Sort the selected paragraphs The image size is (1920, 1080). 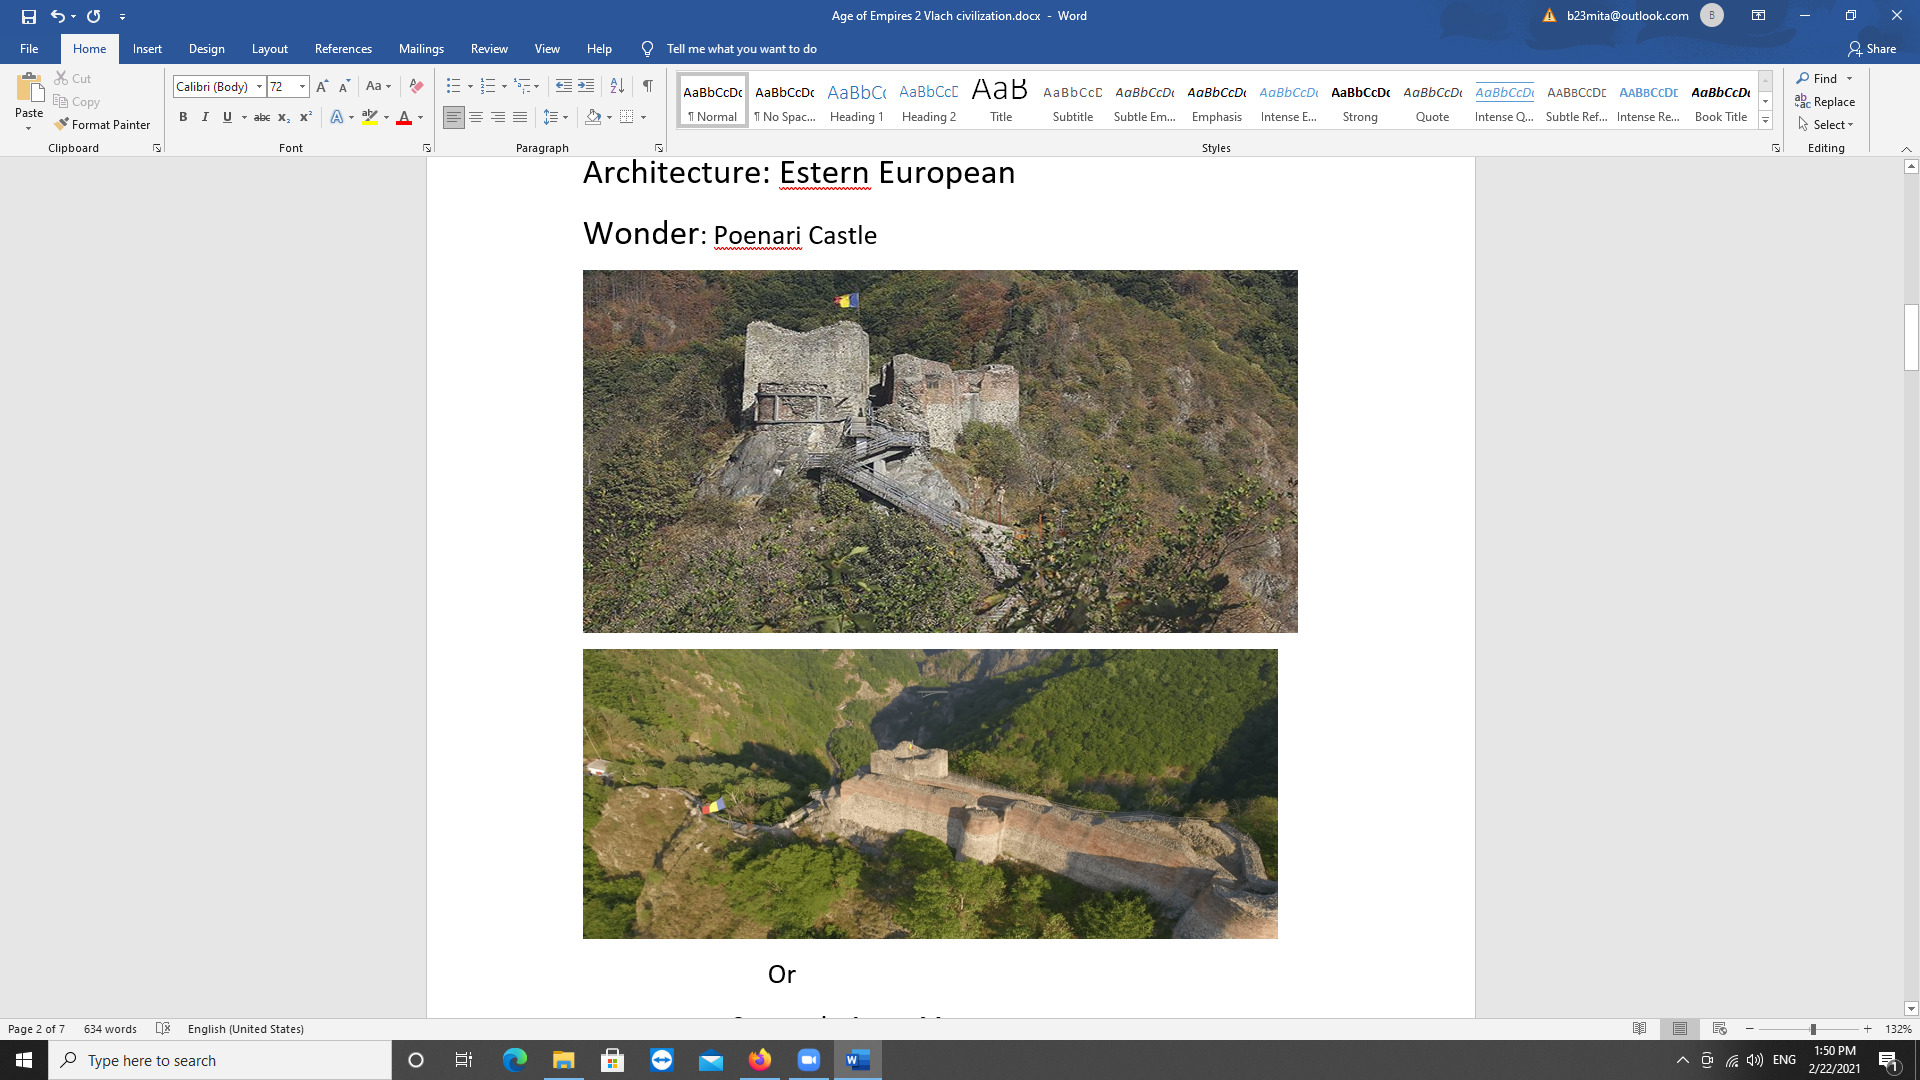tap(617, 86)
